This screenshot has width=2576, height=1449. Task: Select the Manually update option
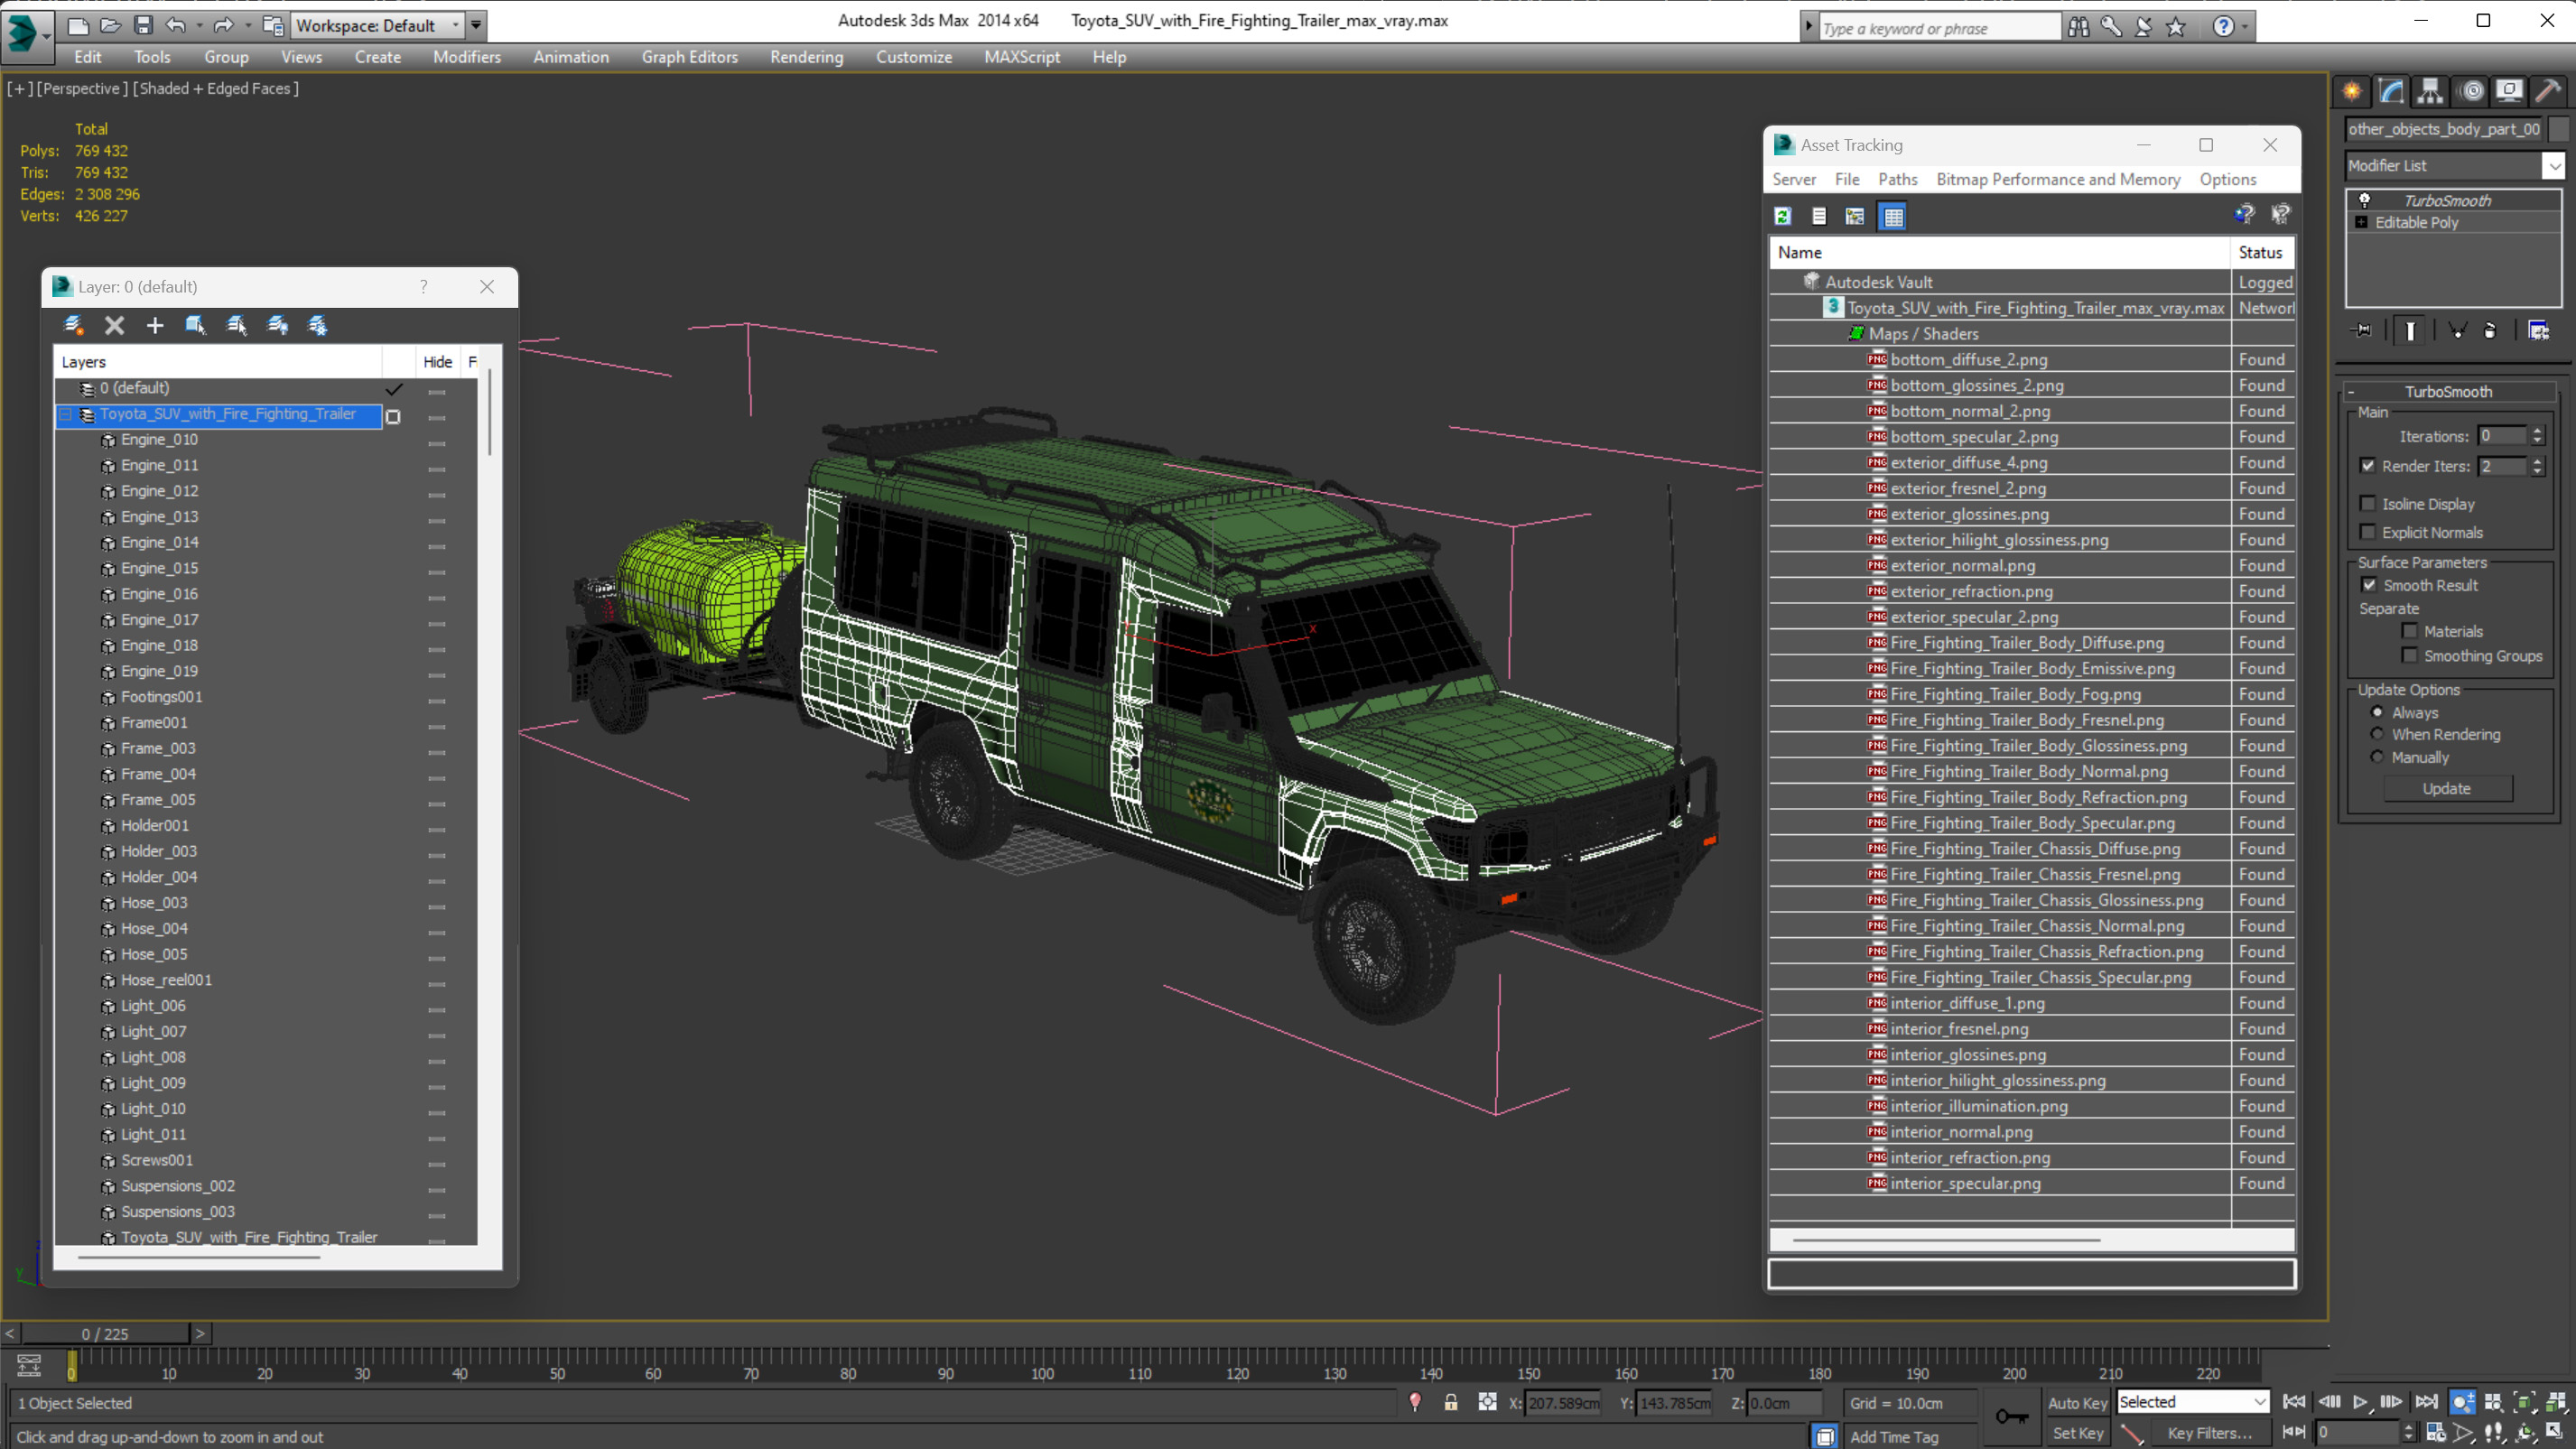tap(2377, 757)
